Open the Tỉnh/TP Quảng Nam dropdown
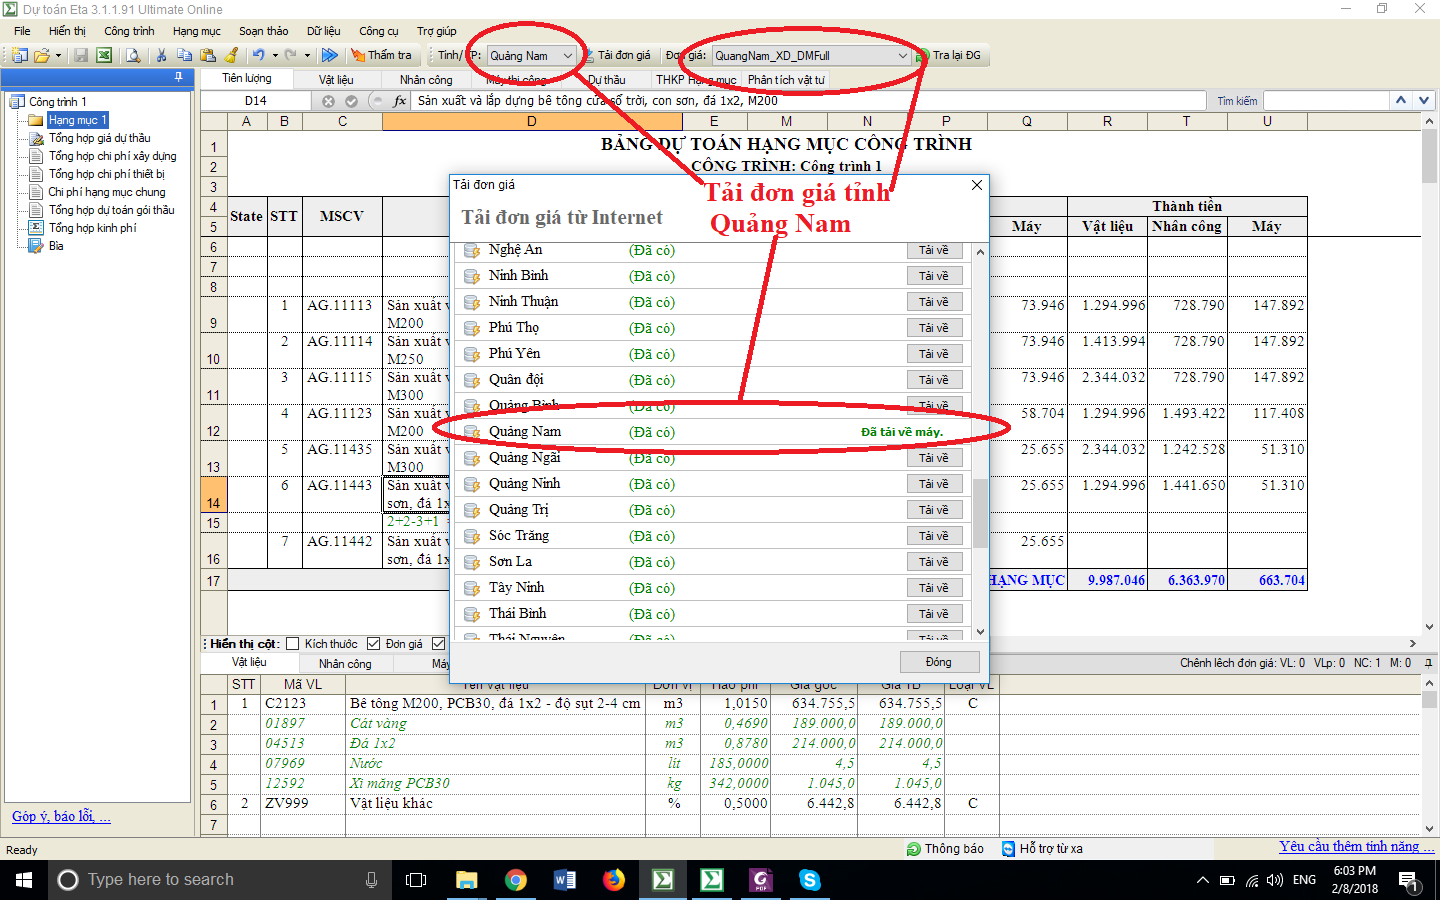This screenshot has height=900, width=1440. tap(568, 56)
